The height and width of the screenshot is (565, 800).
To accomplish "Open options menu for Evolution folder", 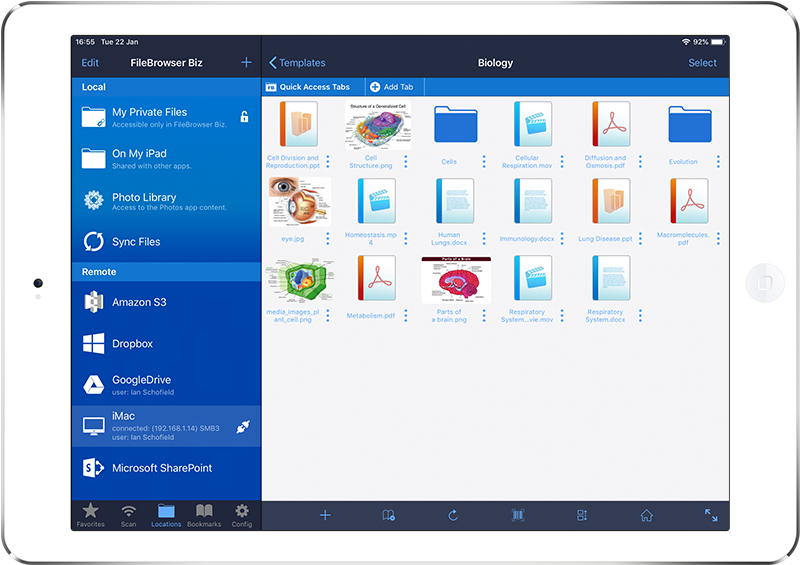I will pos(718,162).
